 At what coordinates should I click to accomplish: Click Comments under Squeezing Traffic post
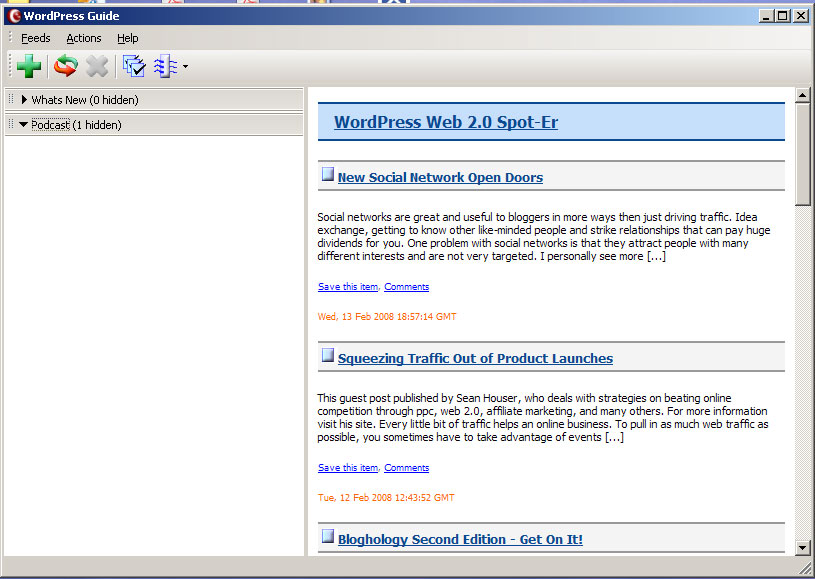[406, 467]
